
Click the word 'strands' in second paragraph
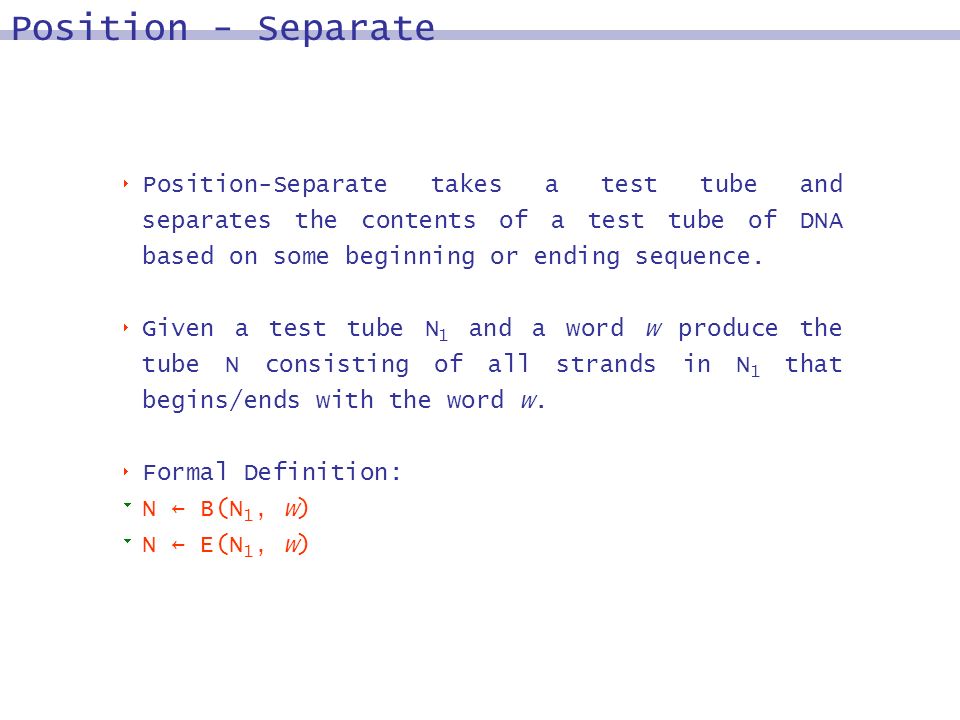tap(606, 364)
